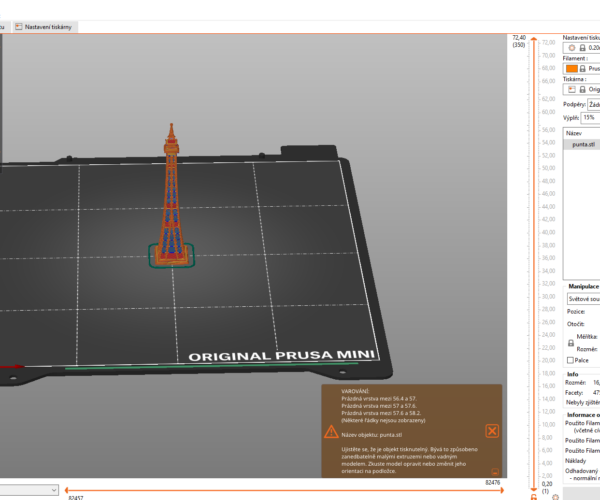Toggle the one-layer lock icon below vertical slider

tap(533, 497)
